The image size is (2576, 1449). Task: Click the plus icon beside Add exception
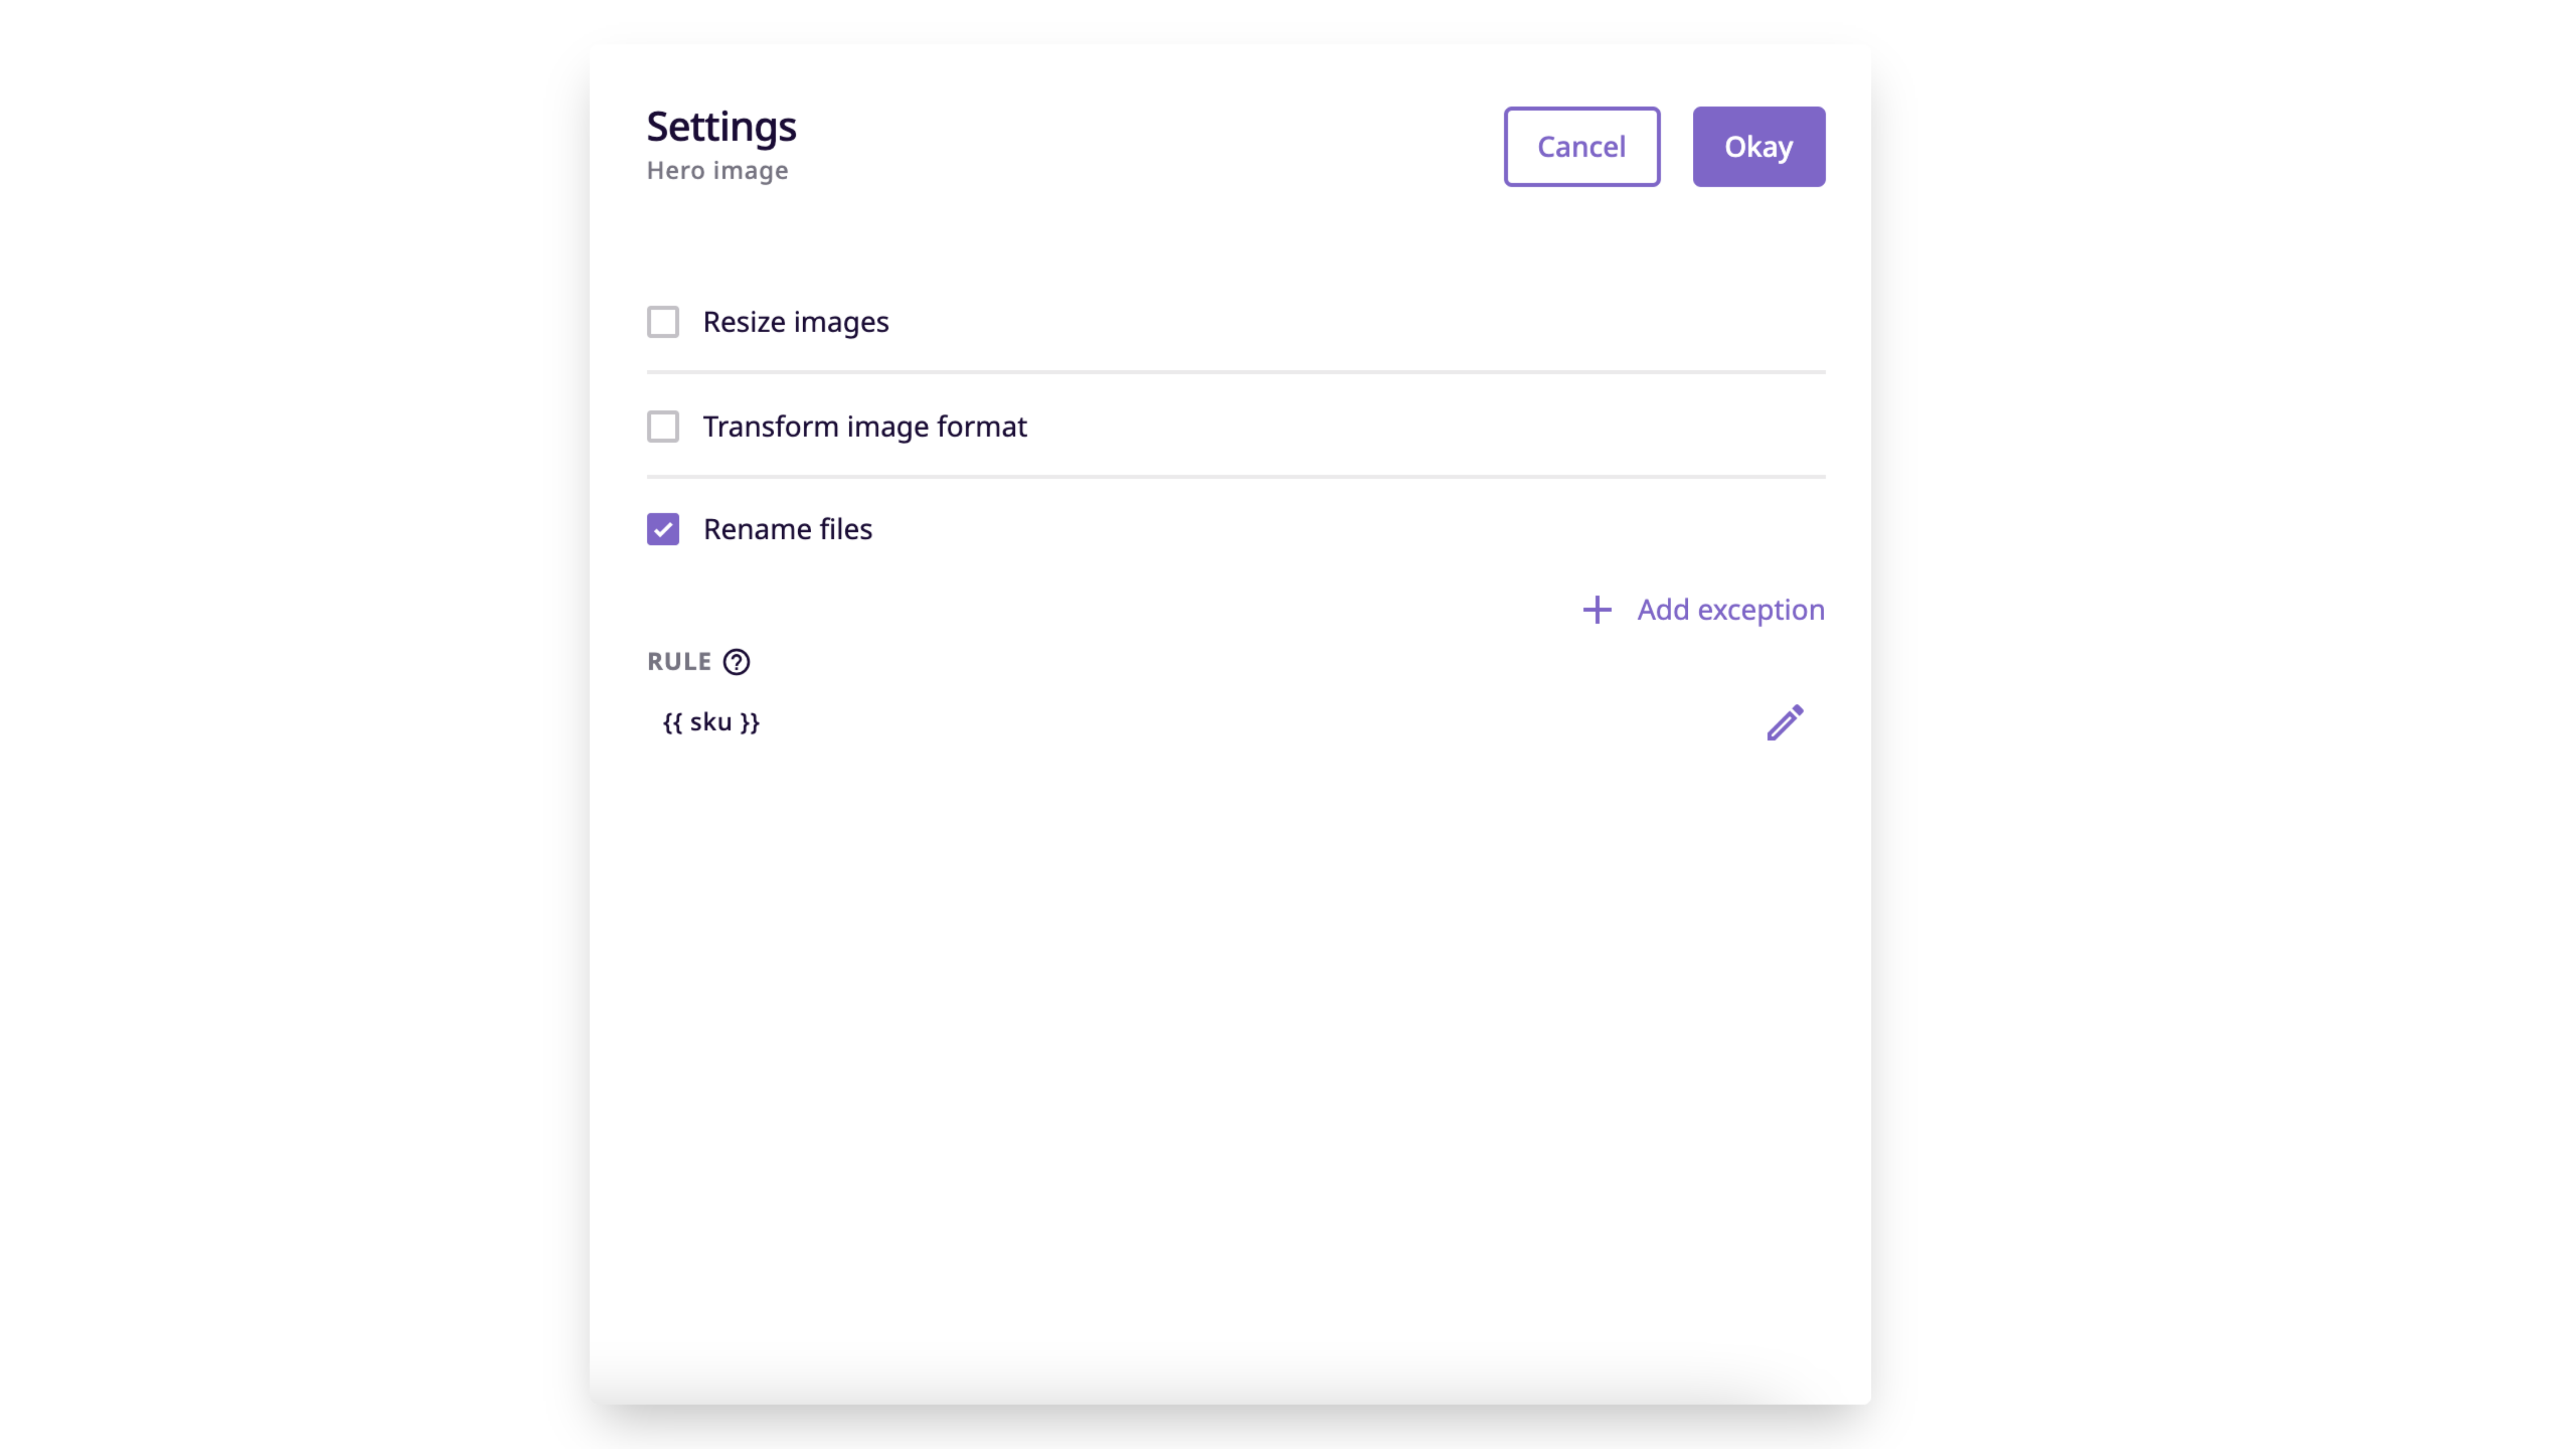(x=1597, y=610)
